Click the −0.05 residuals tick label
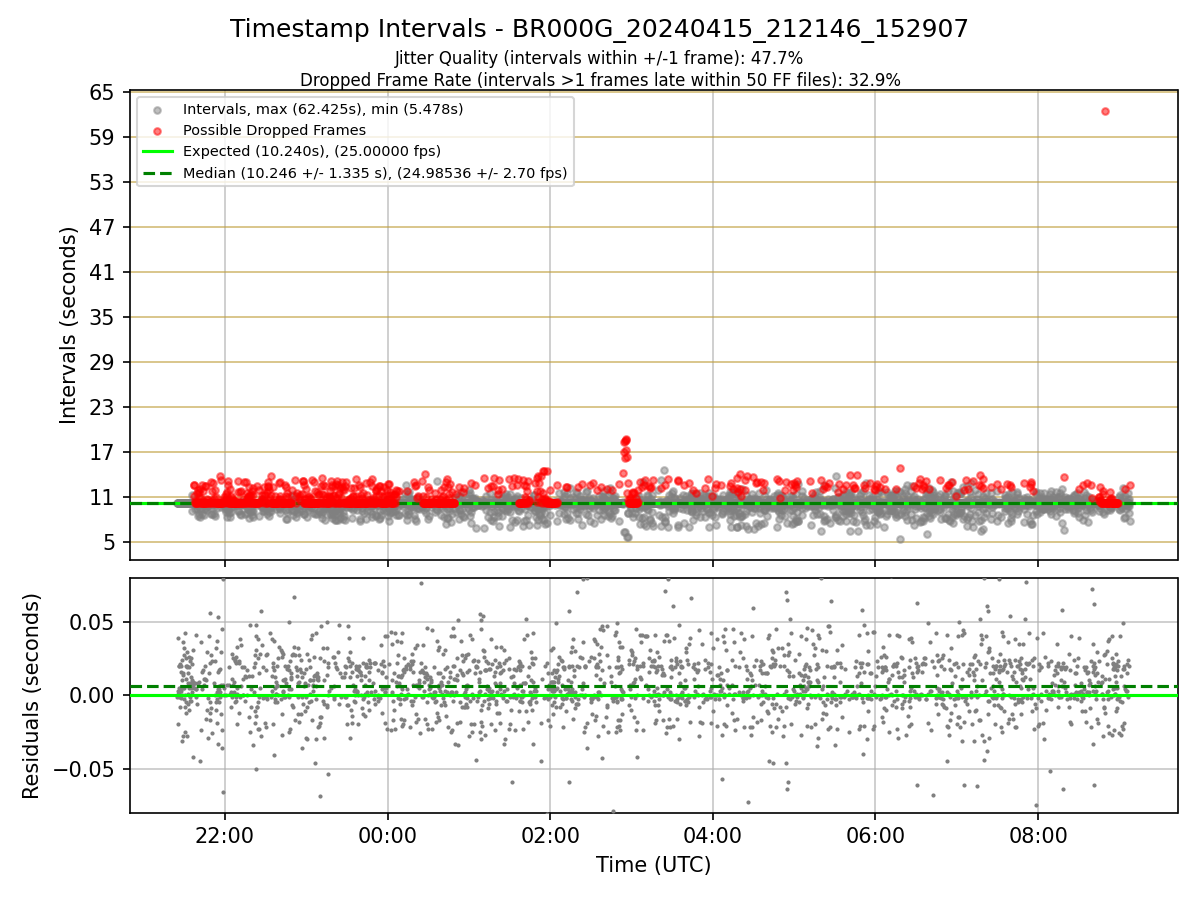 click(x=85, y=769)
